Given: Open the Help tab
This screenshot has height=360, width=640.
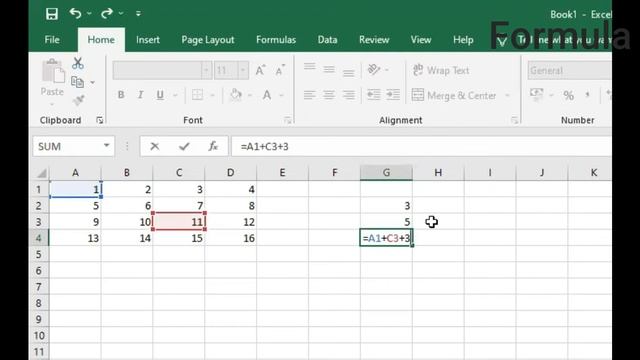Looking at the screenshot, I should tap(463, 40).
